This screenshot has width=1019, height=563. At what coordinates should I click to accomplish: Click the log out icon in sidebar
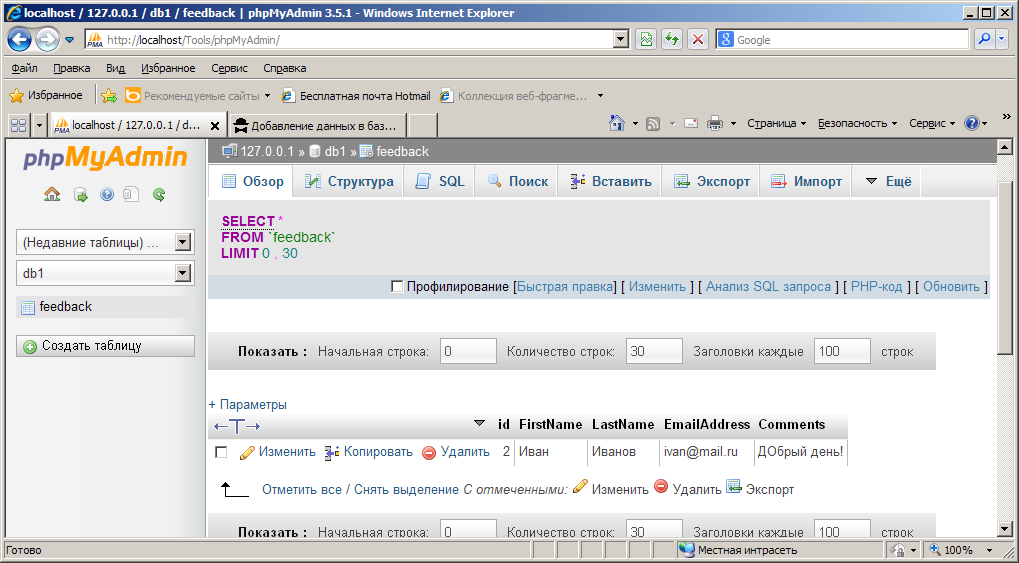tap(81, 194)
